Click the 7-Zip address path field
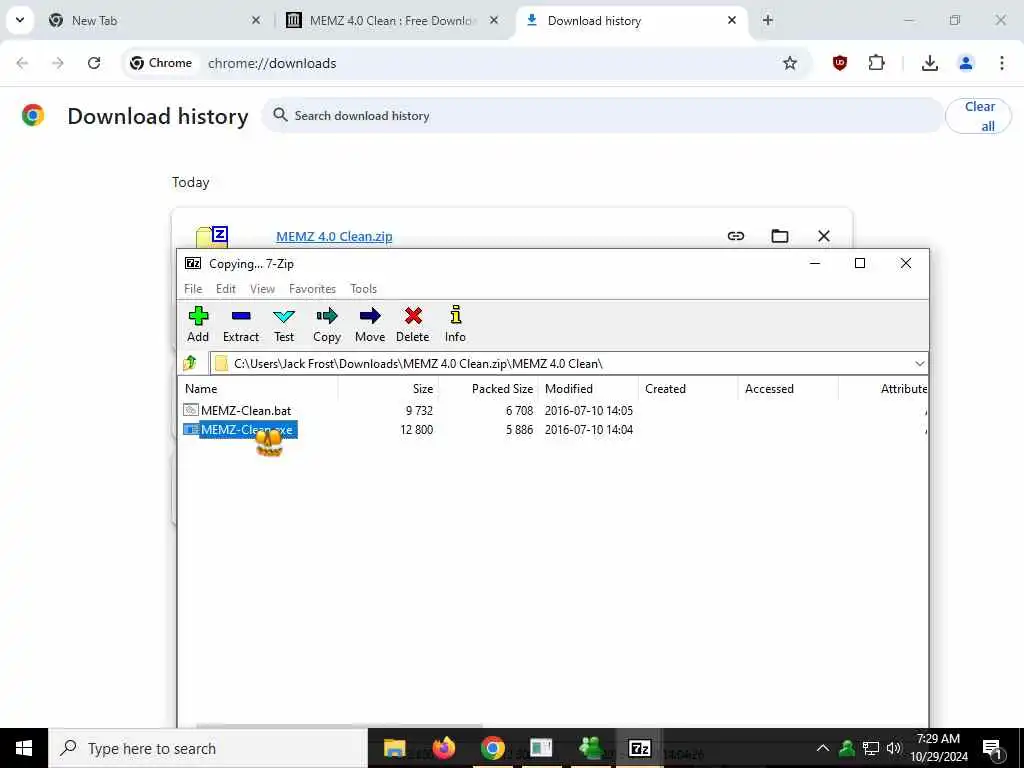This screenshot has width=1024, height=768. click(568, 364)
